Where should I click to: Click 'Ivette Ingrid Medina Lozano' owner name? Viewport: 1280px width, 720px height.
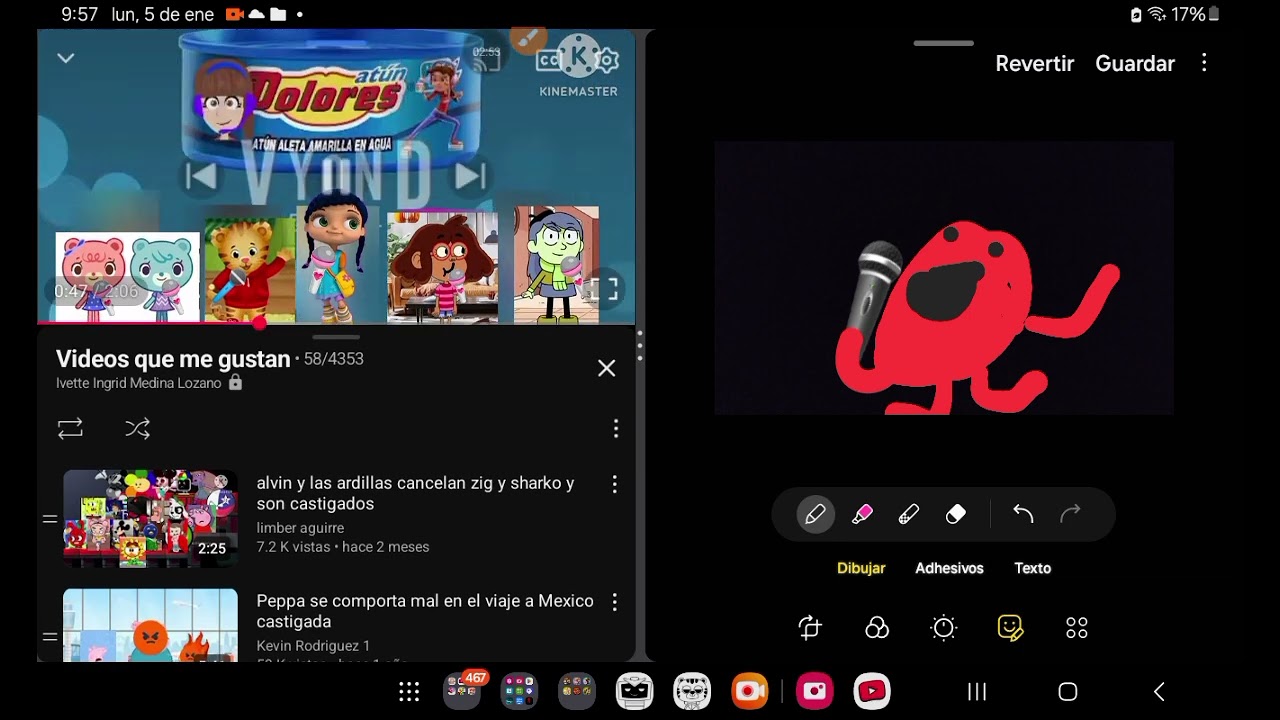tap(138, 383)
